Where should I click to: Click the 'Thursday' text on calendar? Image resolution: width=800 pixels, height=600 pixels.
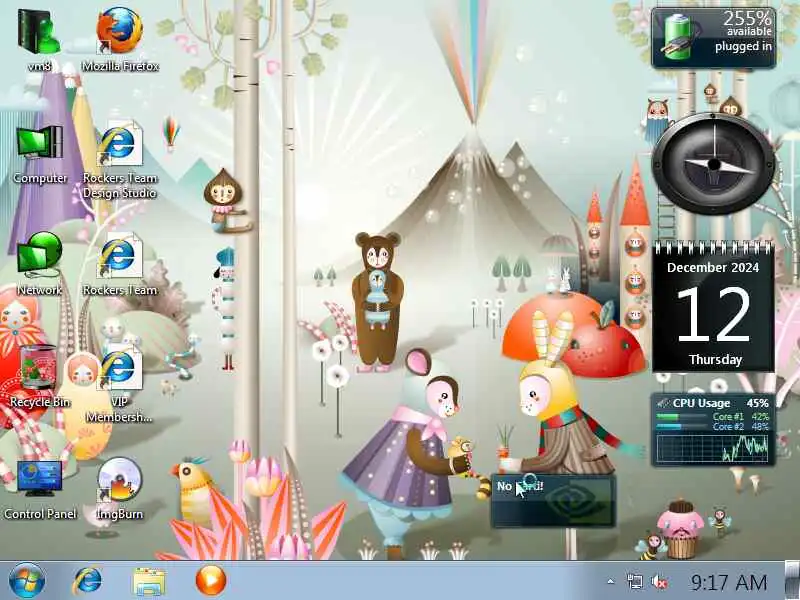point(715,360)
